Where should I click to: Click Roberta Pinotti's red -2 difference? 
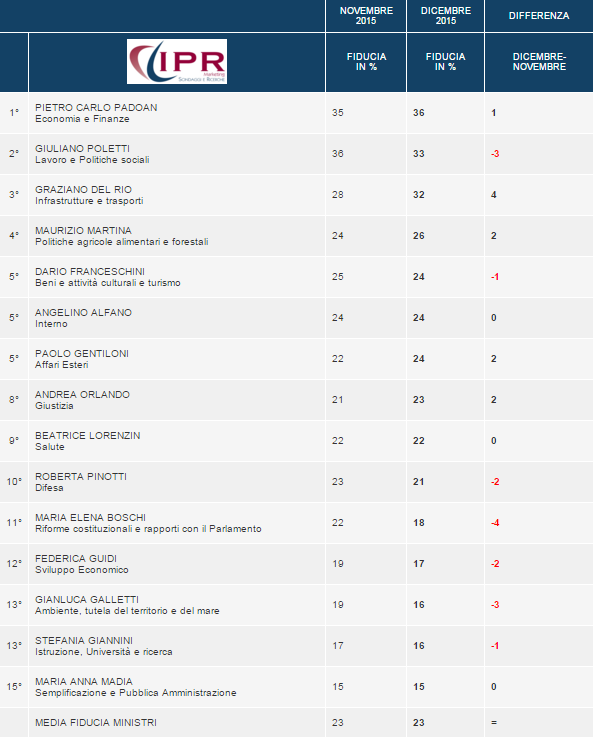coord(495,482)
